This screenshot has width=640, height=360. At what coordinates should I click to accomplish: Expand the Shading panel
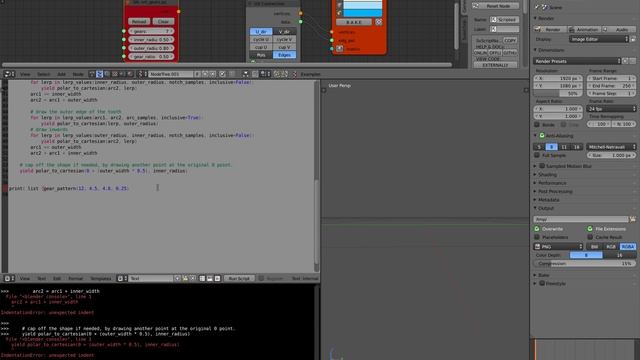pos(547,175)
